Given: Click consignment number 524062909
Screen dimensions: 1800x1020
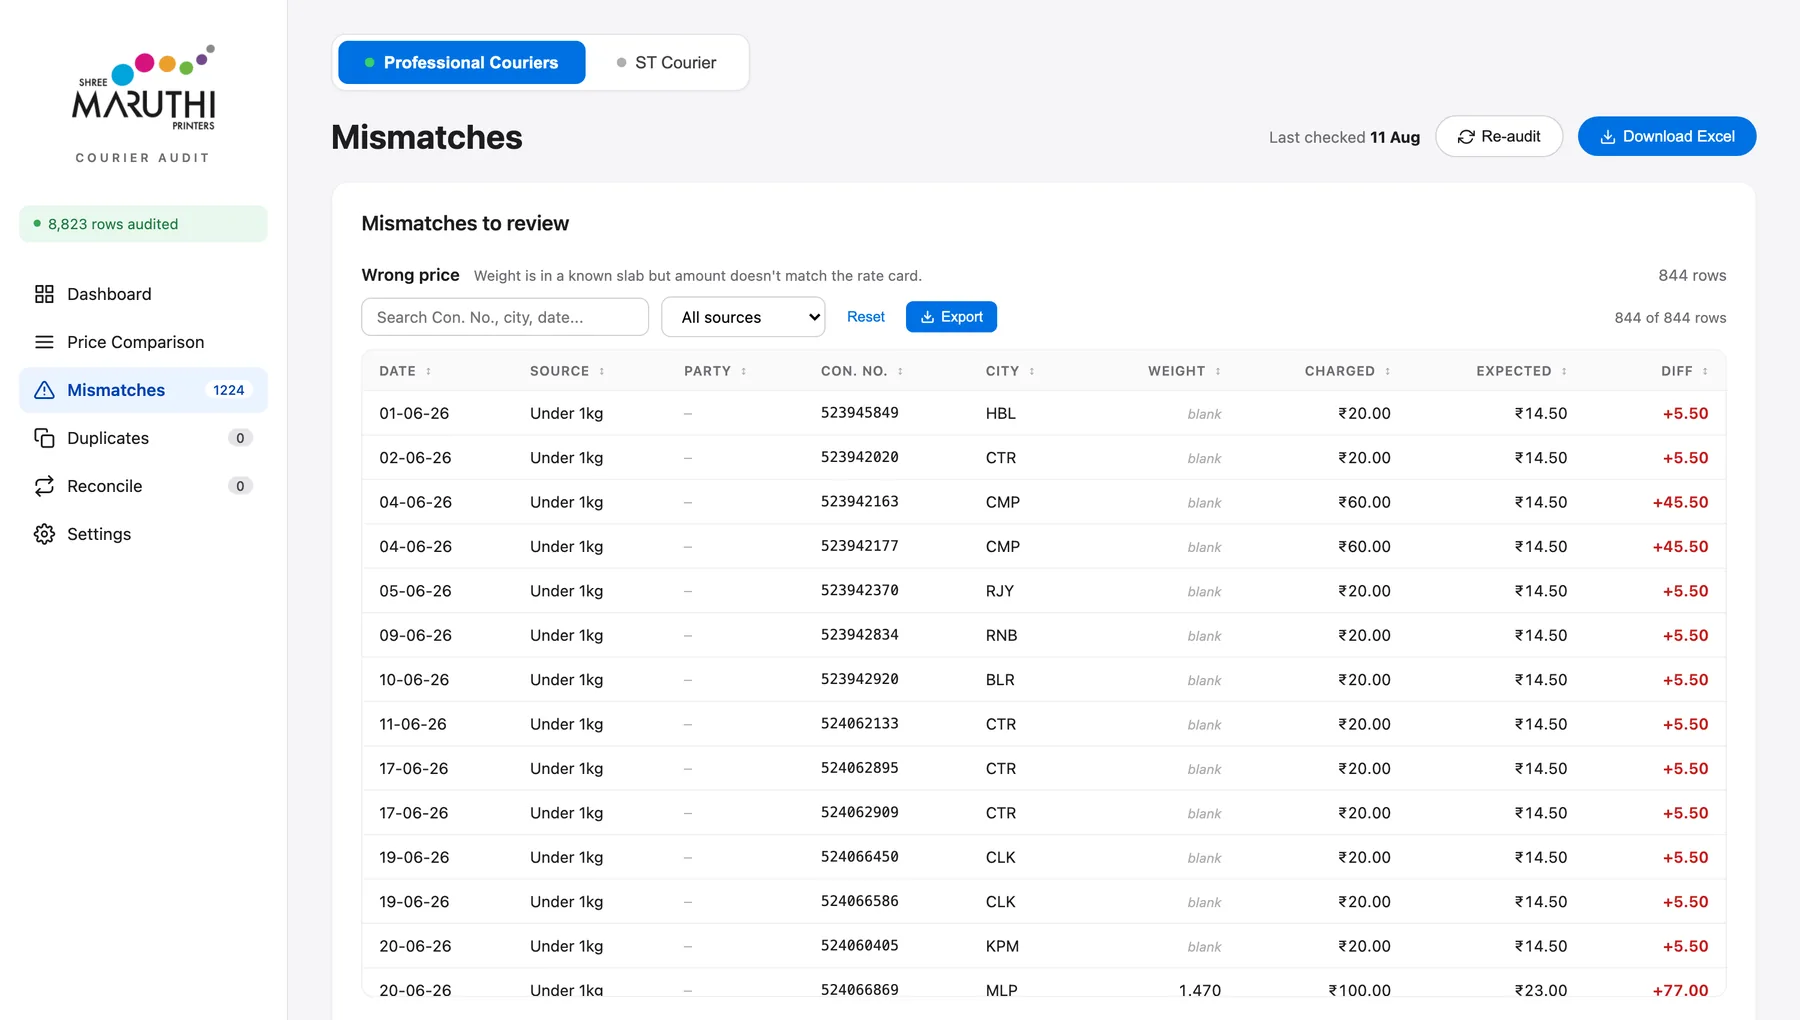Looking at the screenshot, I should click(860, 813).
